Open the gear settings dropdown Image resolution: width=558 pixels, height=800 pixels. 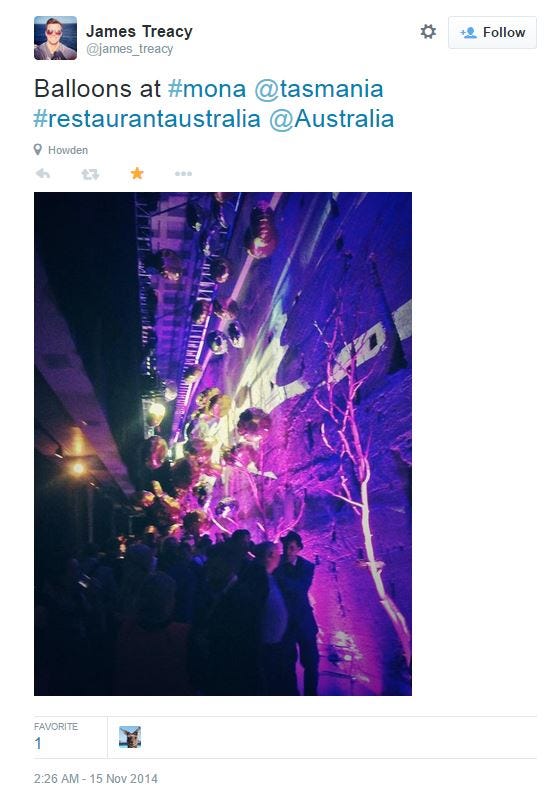(x=428, y=32)
